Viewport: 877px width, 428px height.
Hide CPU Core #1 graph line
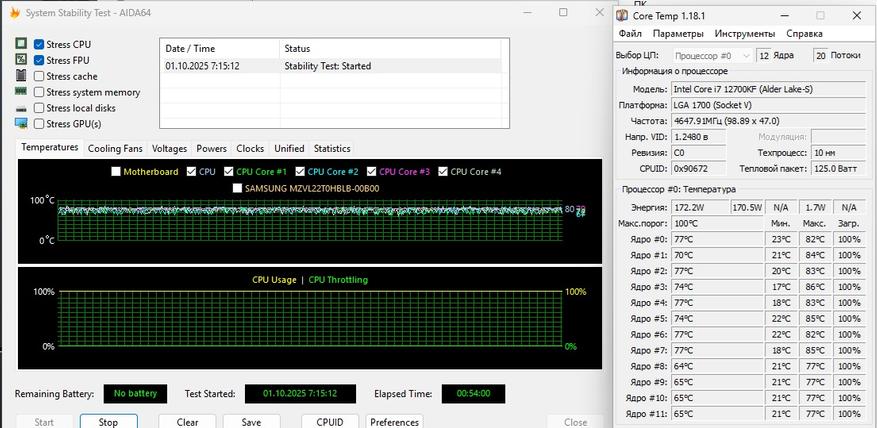point(228,172)
